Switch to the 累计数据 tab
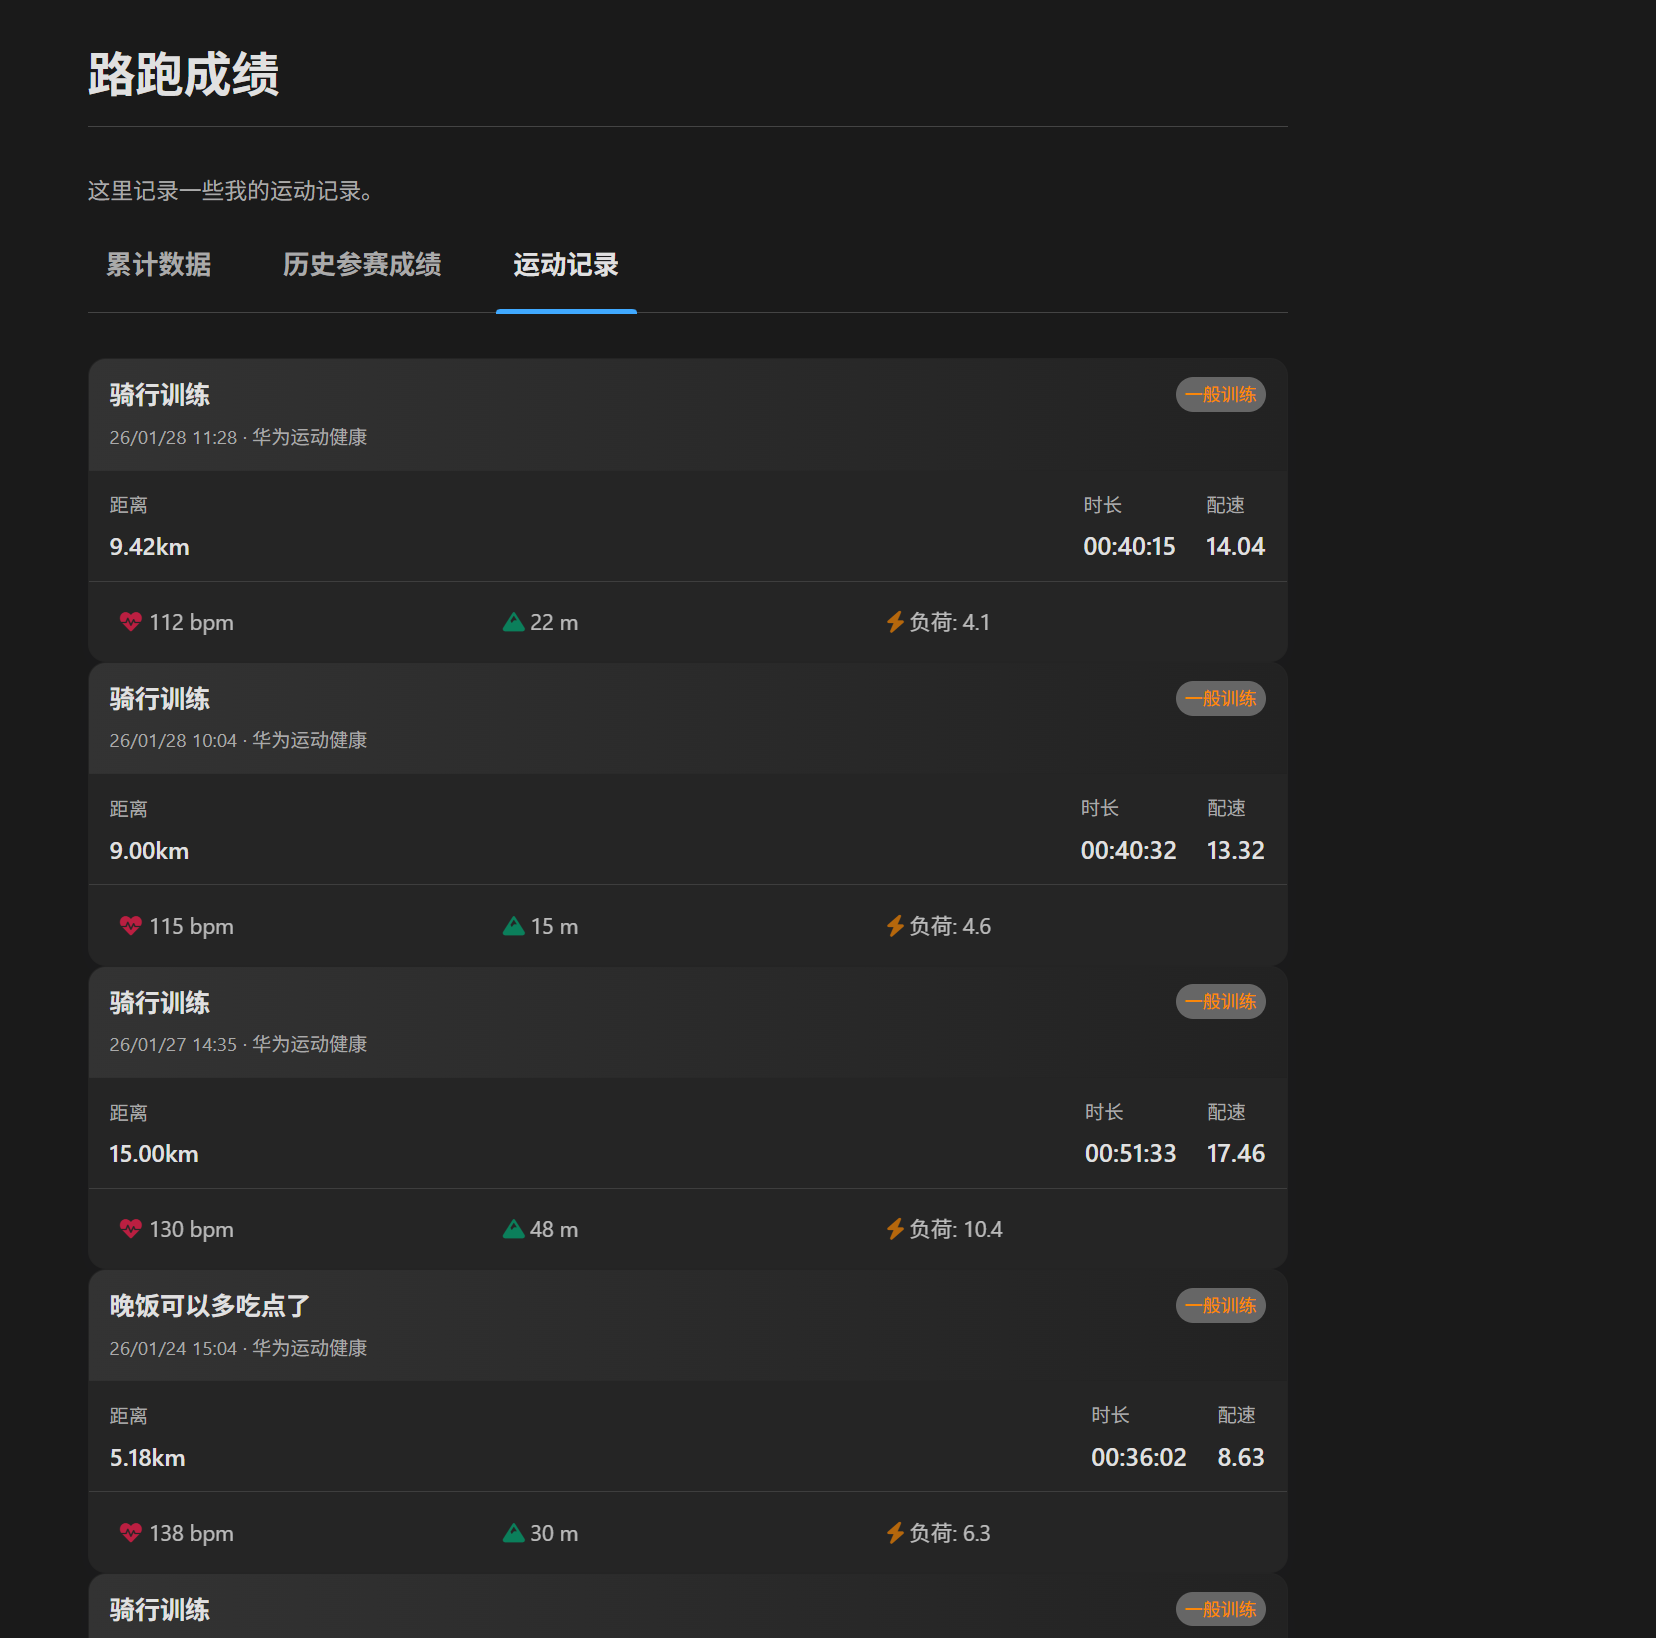The image size is (1656, 1638). pos(159,265)
